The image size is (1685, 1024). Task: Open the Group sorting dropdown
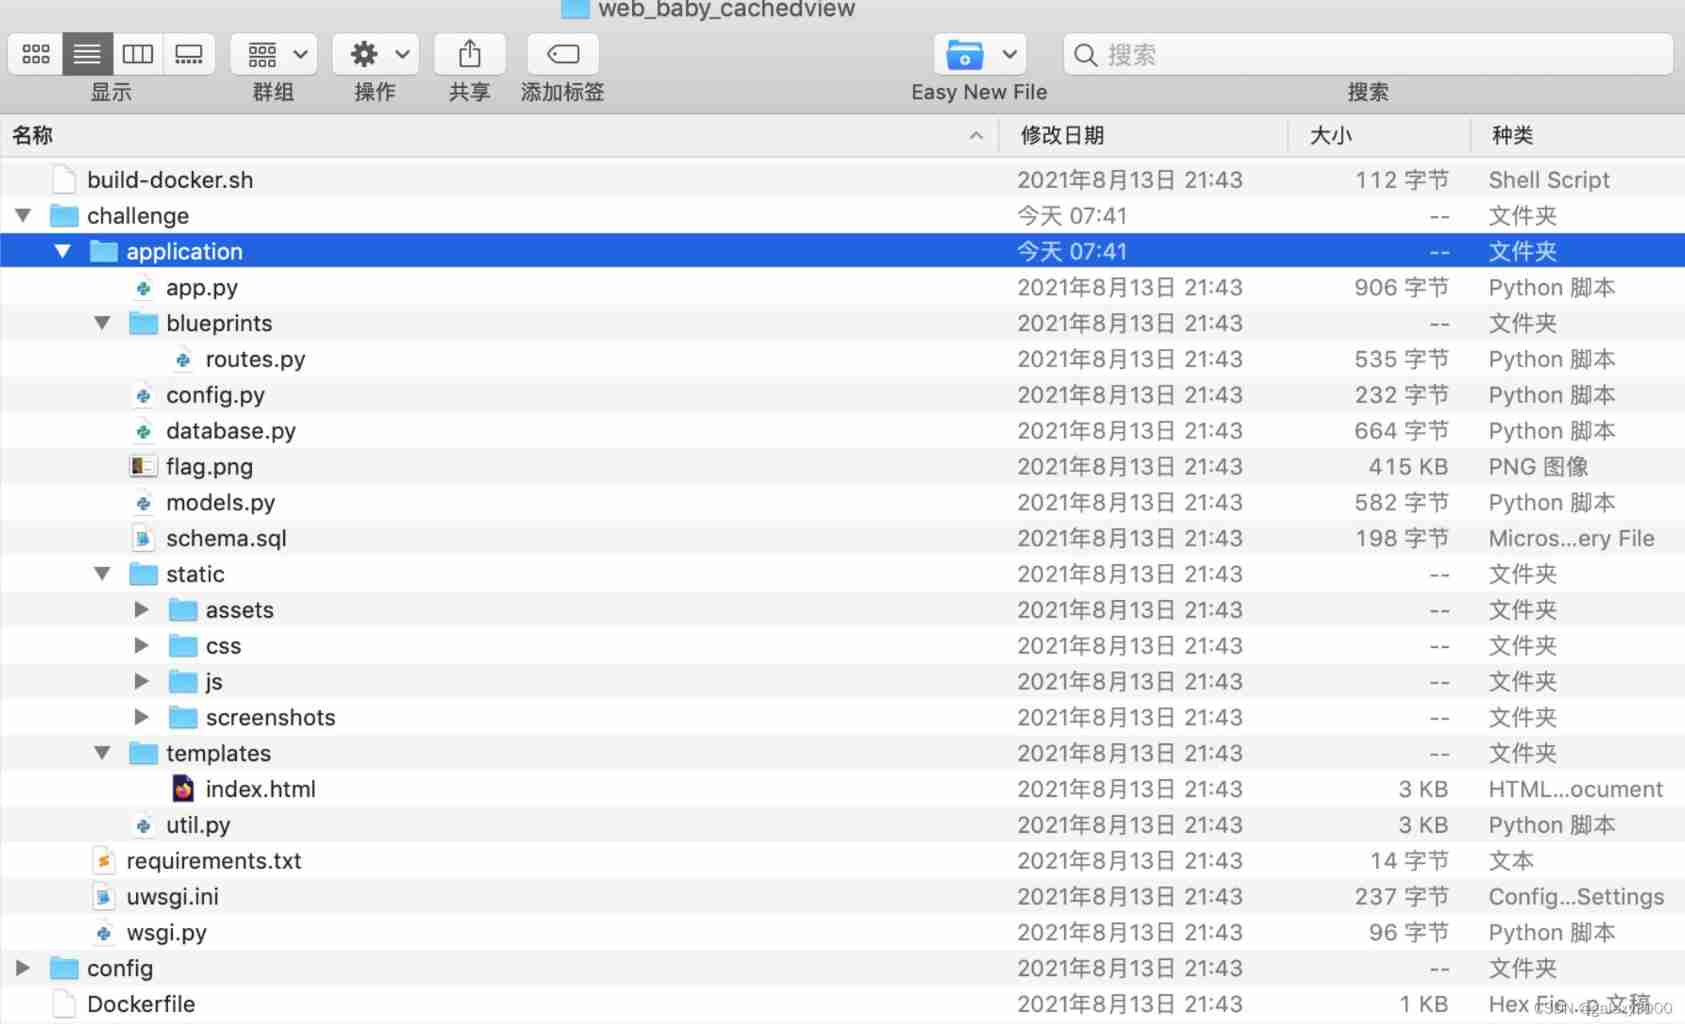(x=274, y=54)
